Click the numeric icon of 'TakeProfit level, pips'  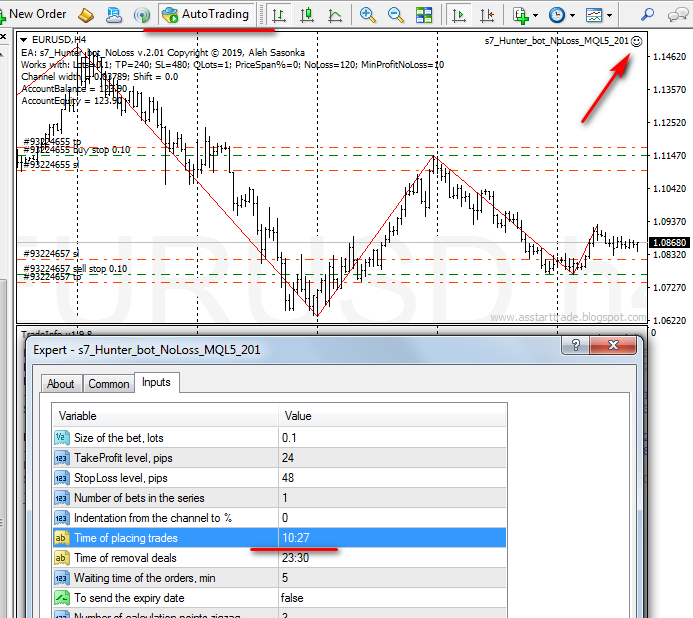pos(61,458)
